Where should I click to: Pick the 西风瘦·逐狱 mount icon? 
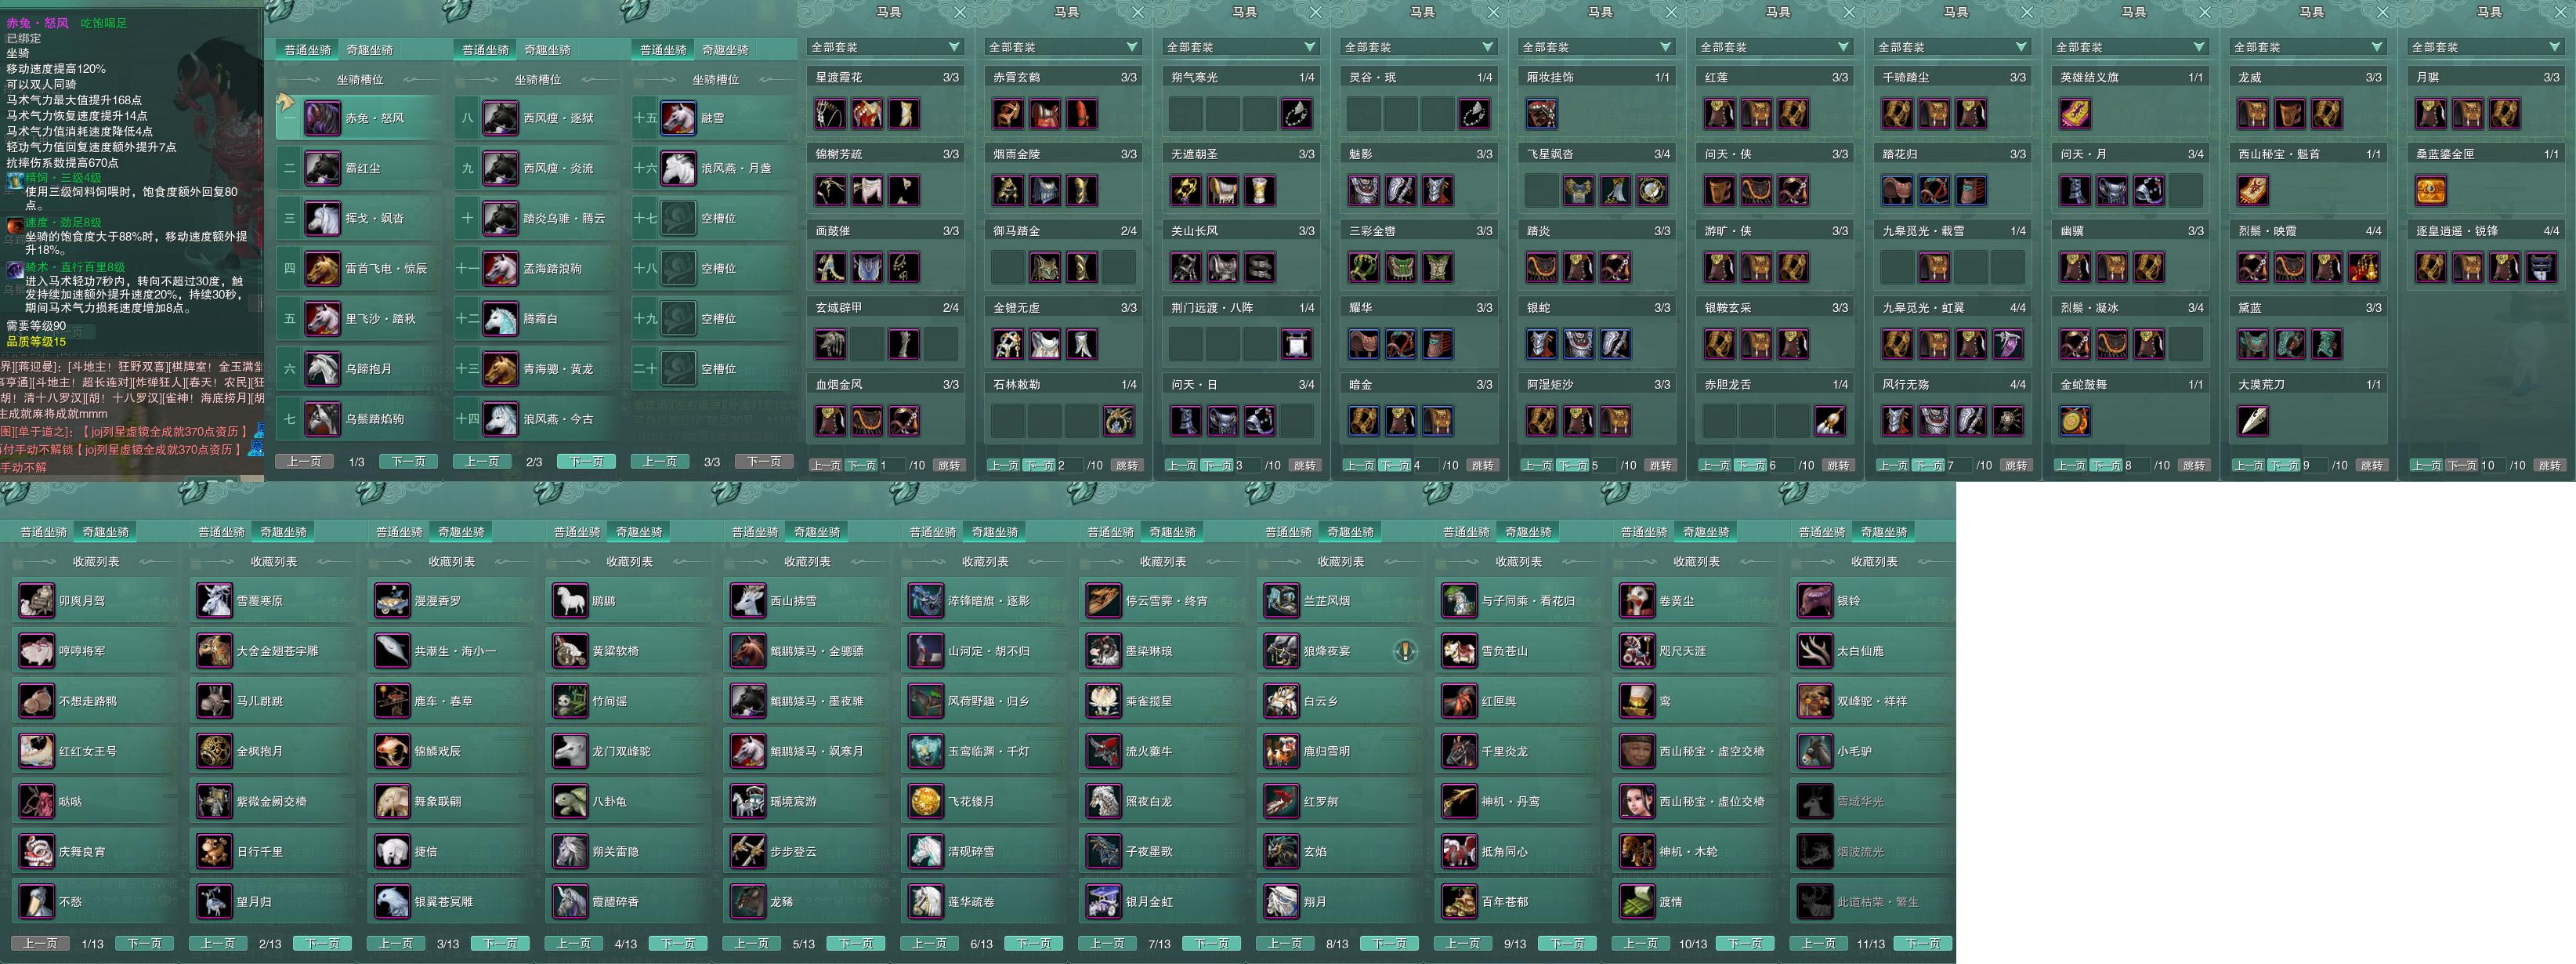point(500,118)
